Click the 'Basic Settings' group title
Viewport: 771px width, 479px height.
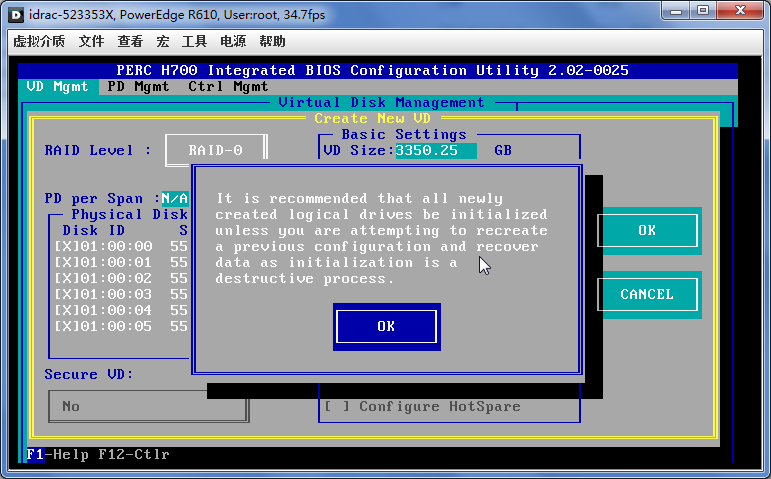pyautogui.click(x=404, y=135)
